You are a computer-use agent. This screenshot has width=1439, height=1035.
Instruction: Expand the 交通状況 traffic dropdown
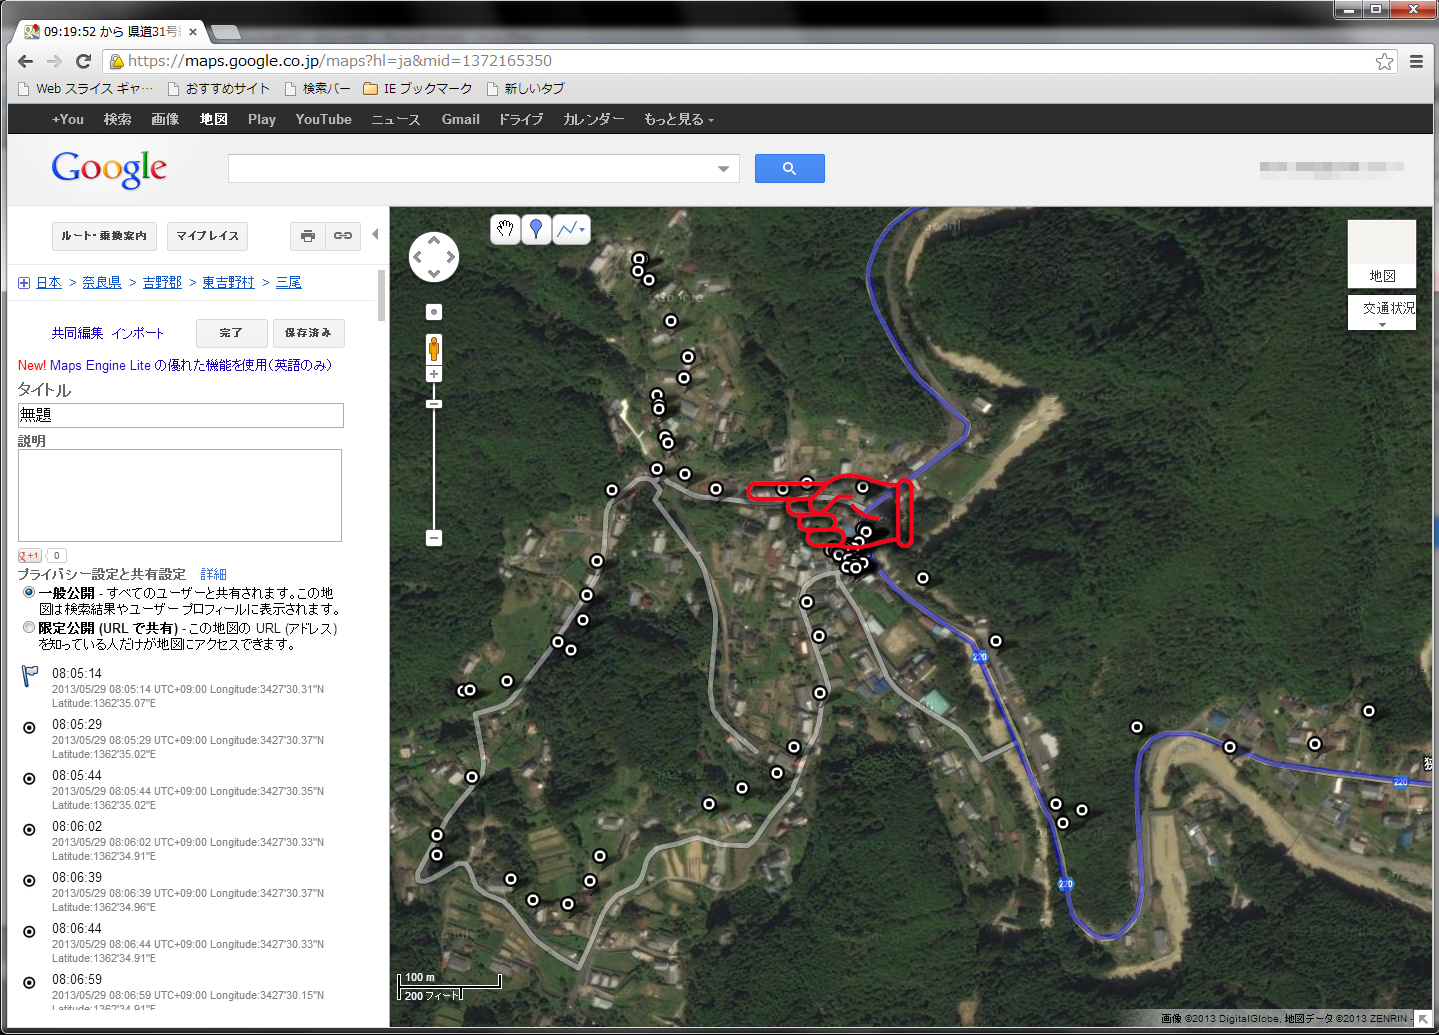click(1382, 312)
